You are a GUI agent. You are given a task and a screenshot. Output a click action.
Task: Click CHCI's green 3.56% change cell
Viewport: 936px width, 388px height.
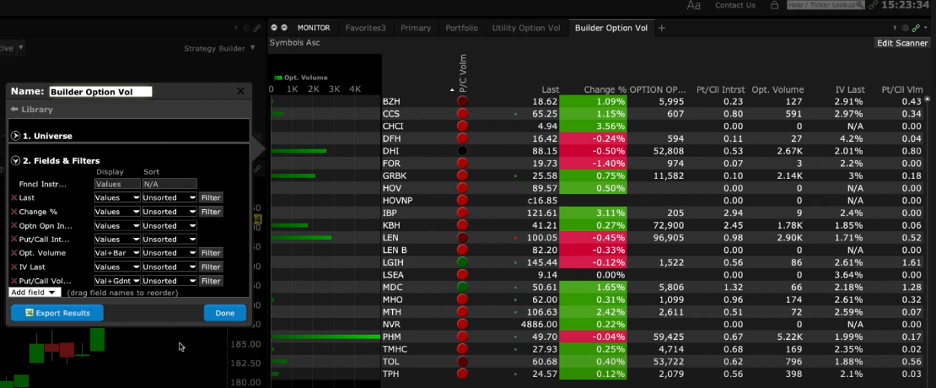click(593, 127)
